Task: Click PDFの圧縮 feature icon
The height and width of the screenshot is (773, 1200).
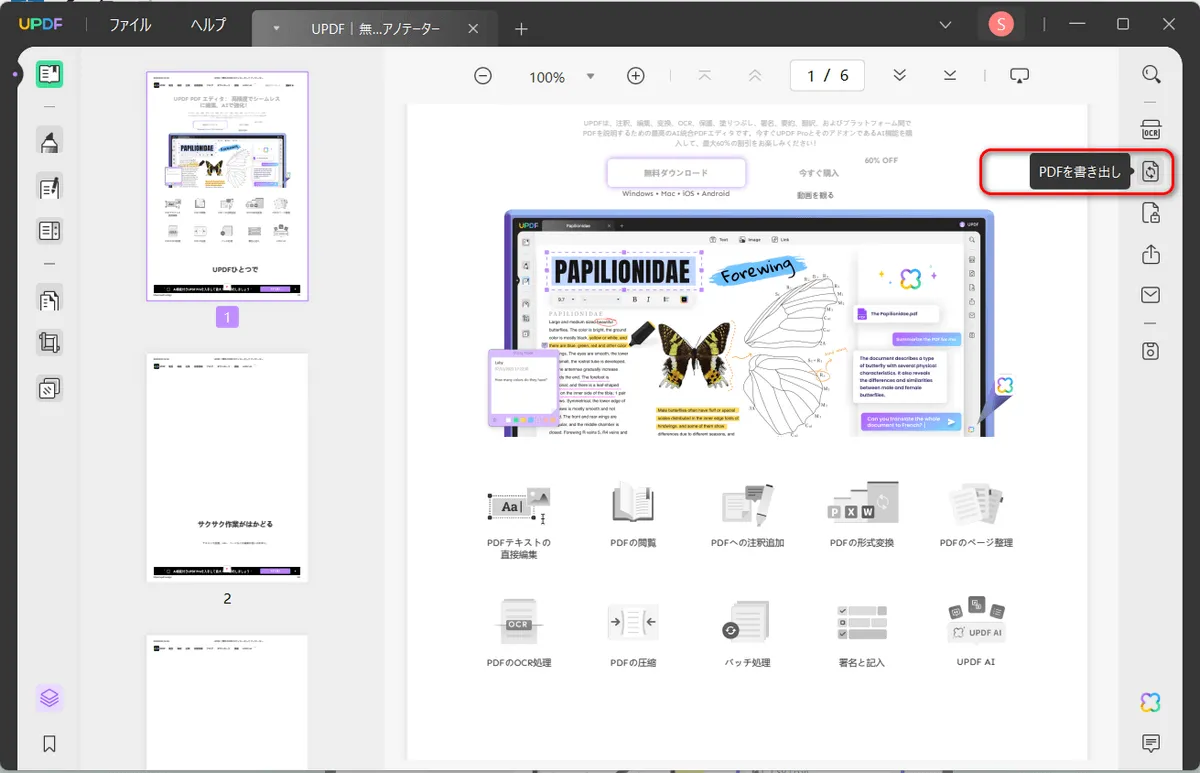Action: (633, 624)
